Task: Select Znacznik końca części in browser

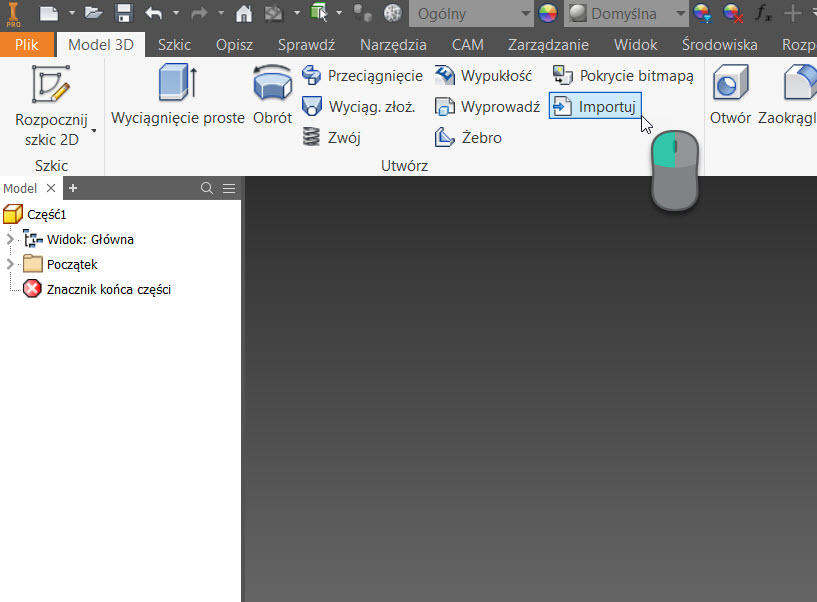Action: click(x=108, y=289)
